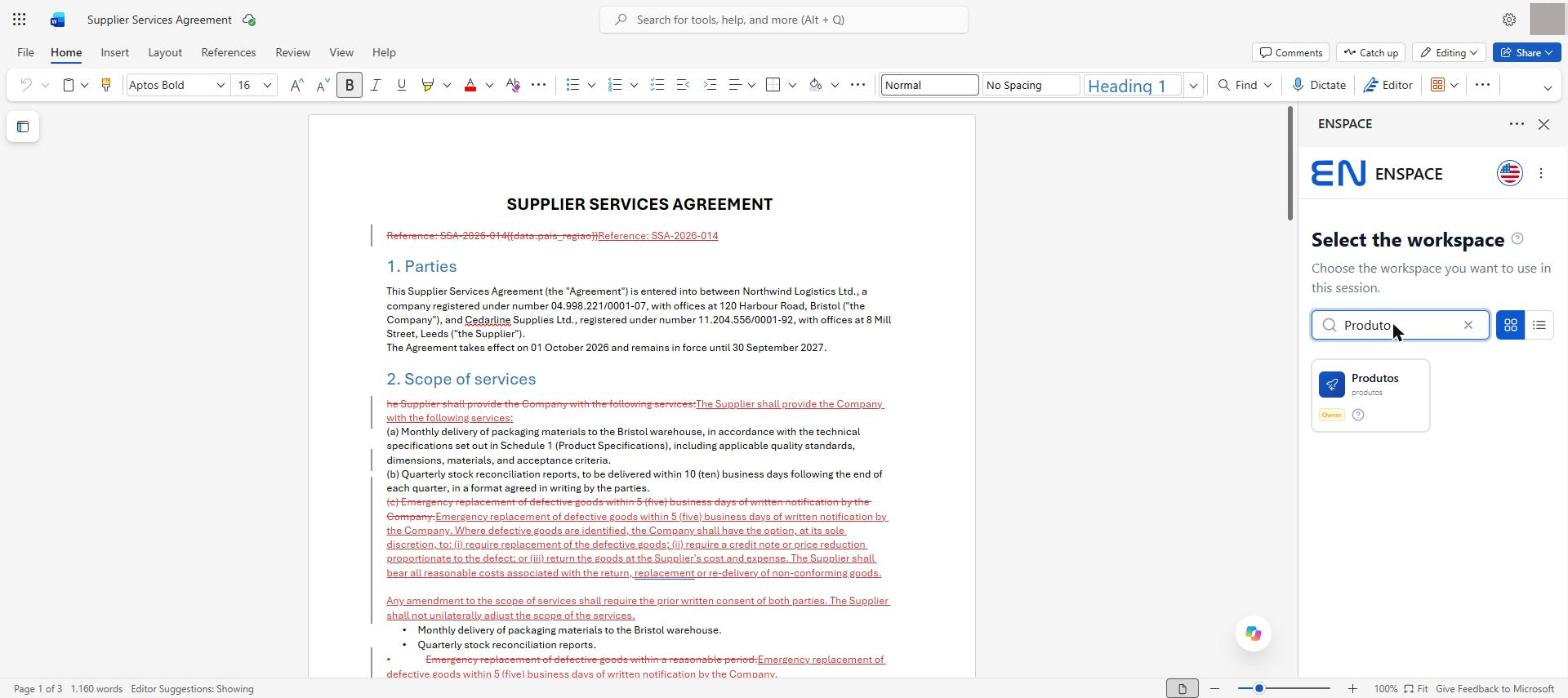Expand the numbering library dropdown arrow

(x=633, y=85)
